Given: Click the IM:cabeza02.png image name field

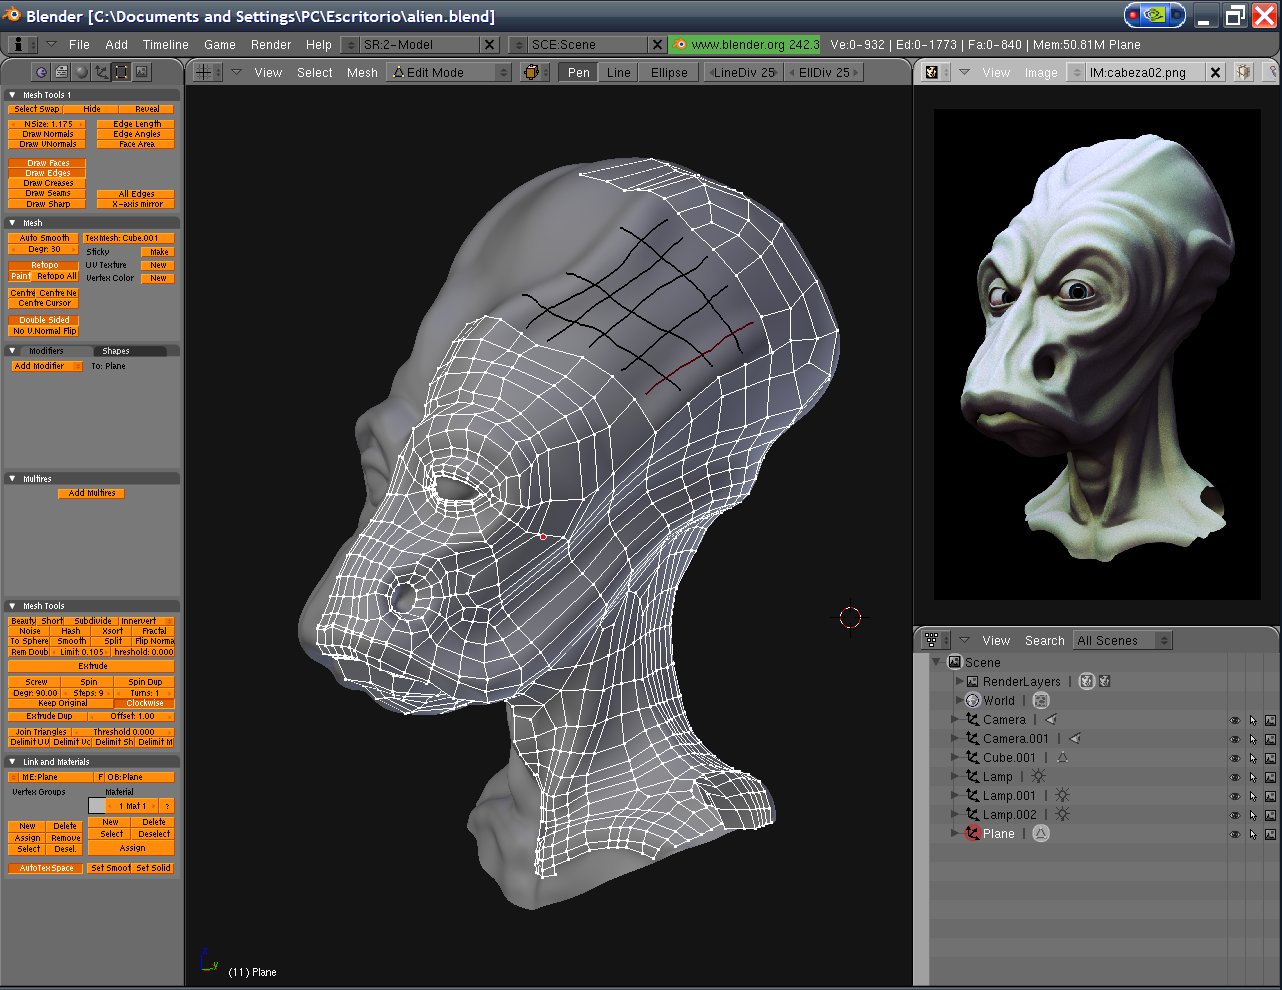Looking at the screenshot, I should [1137, 72].
